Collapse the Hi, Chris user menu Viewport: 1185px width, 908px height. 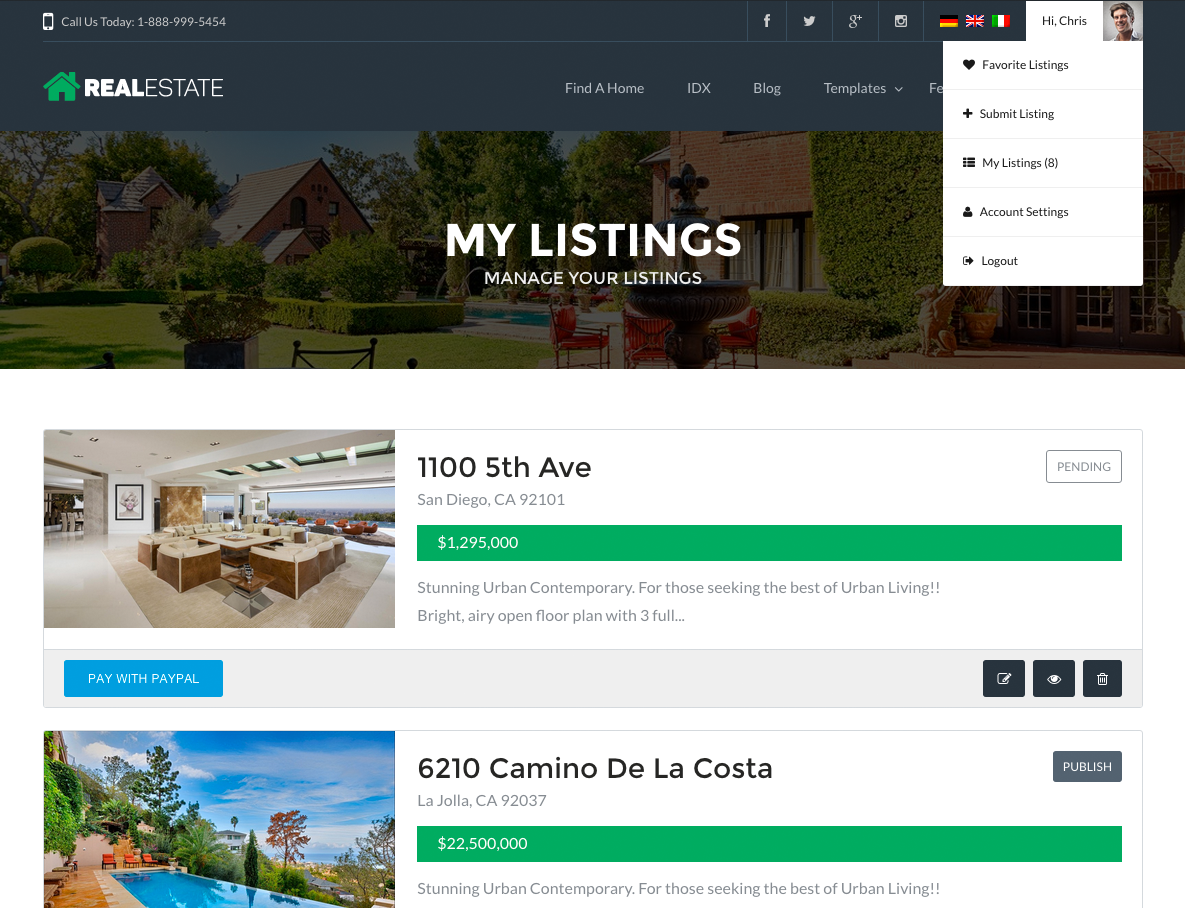point(1065,21)
